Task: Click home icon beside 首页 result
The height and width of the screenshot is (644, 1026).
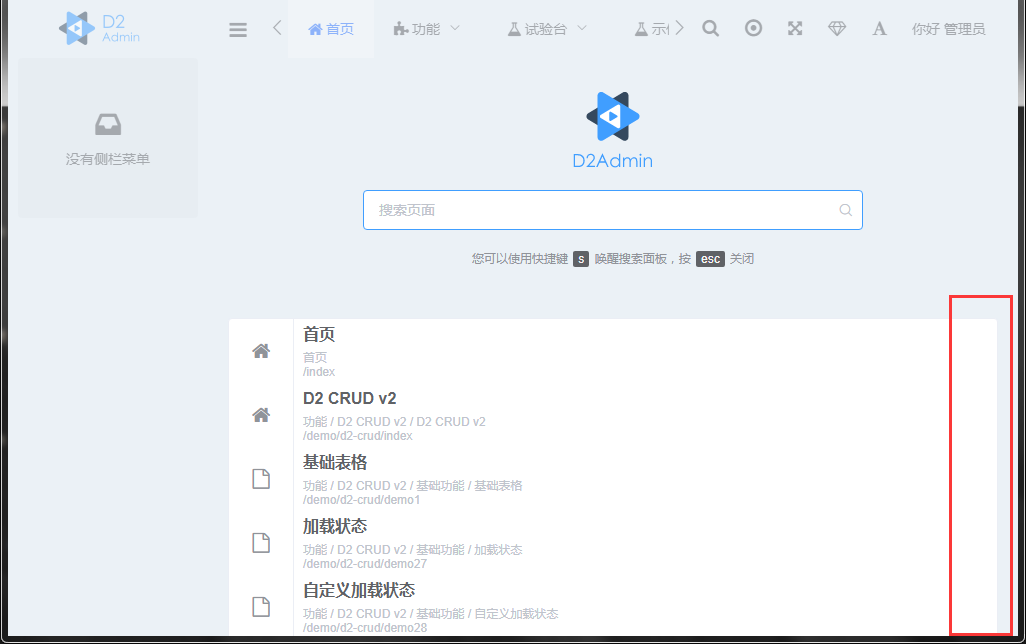Action: click(261, 351)
